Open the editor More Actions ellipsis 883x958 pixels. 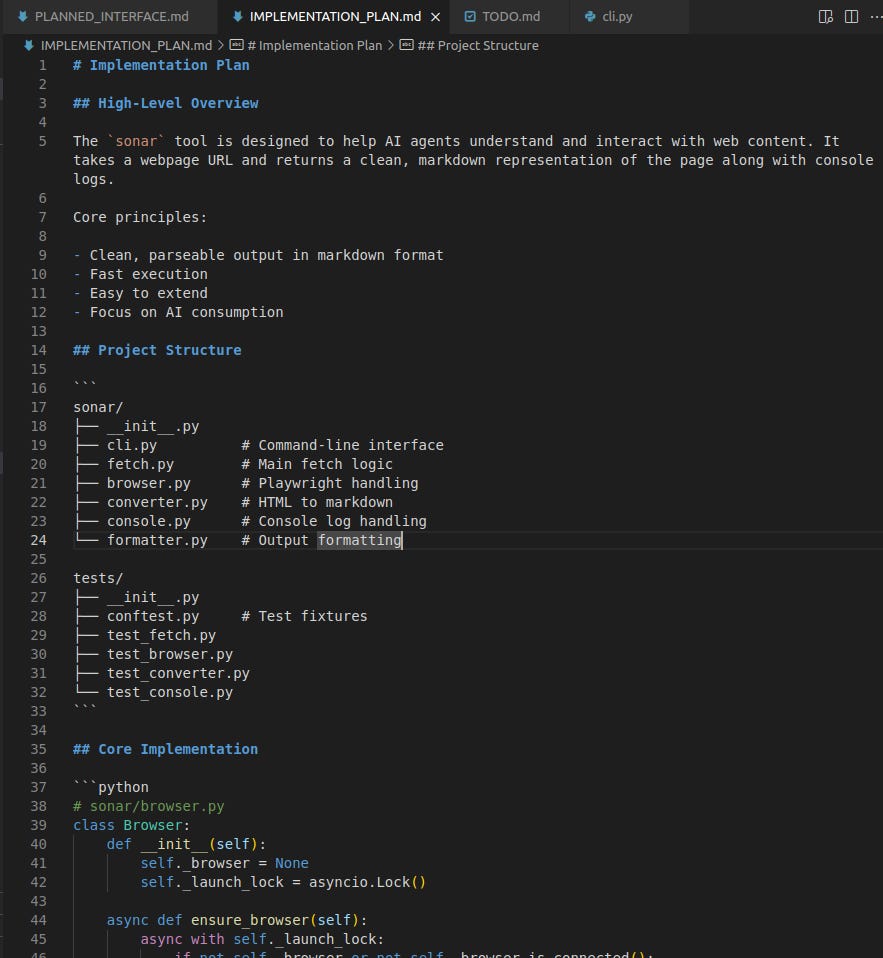[875, 16]
